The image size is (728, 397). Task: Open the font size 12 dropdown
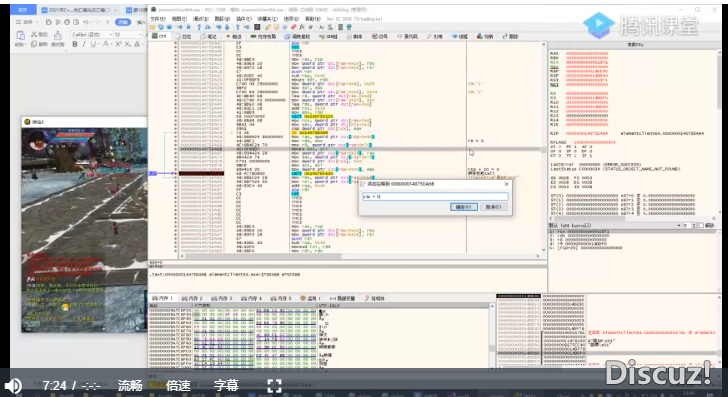(128, 34)
